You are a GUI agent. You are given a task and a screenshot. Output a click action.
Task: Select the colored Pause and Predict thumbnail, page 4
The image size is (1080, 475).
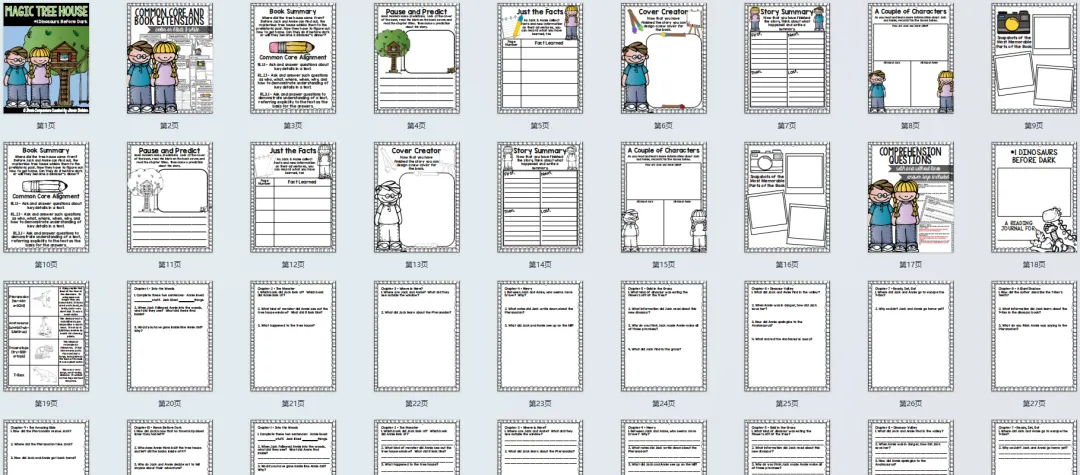417,59
